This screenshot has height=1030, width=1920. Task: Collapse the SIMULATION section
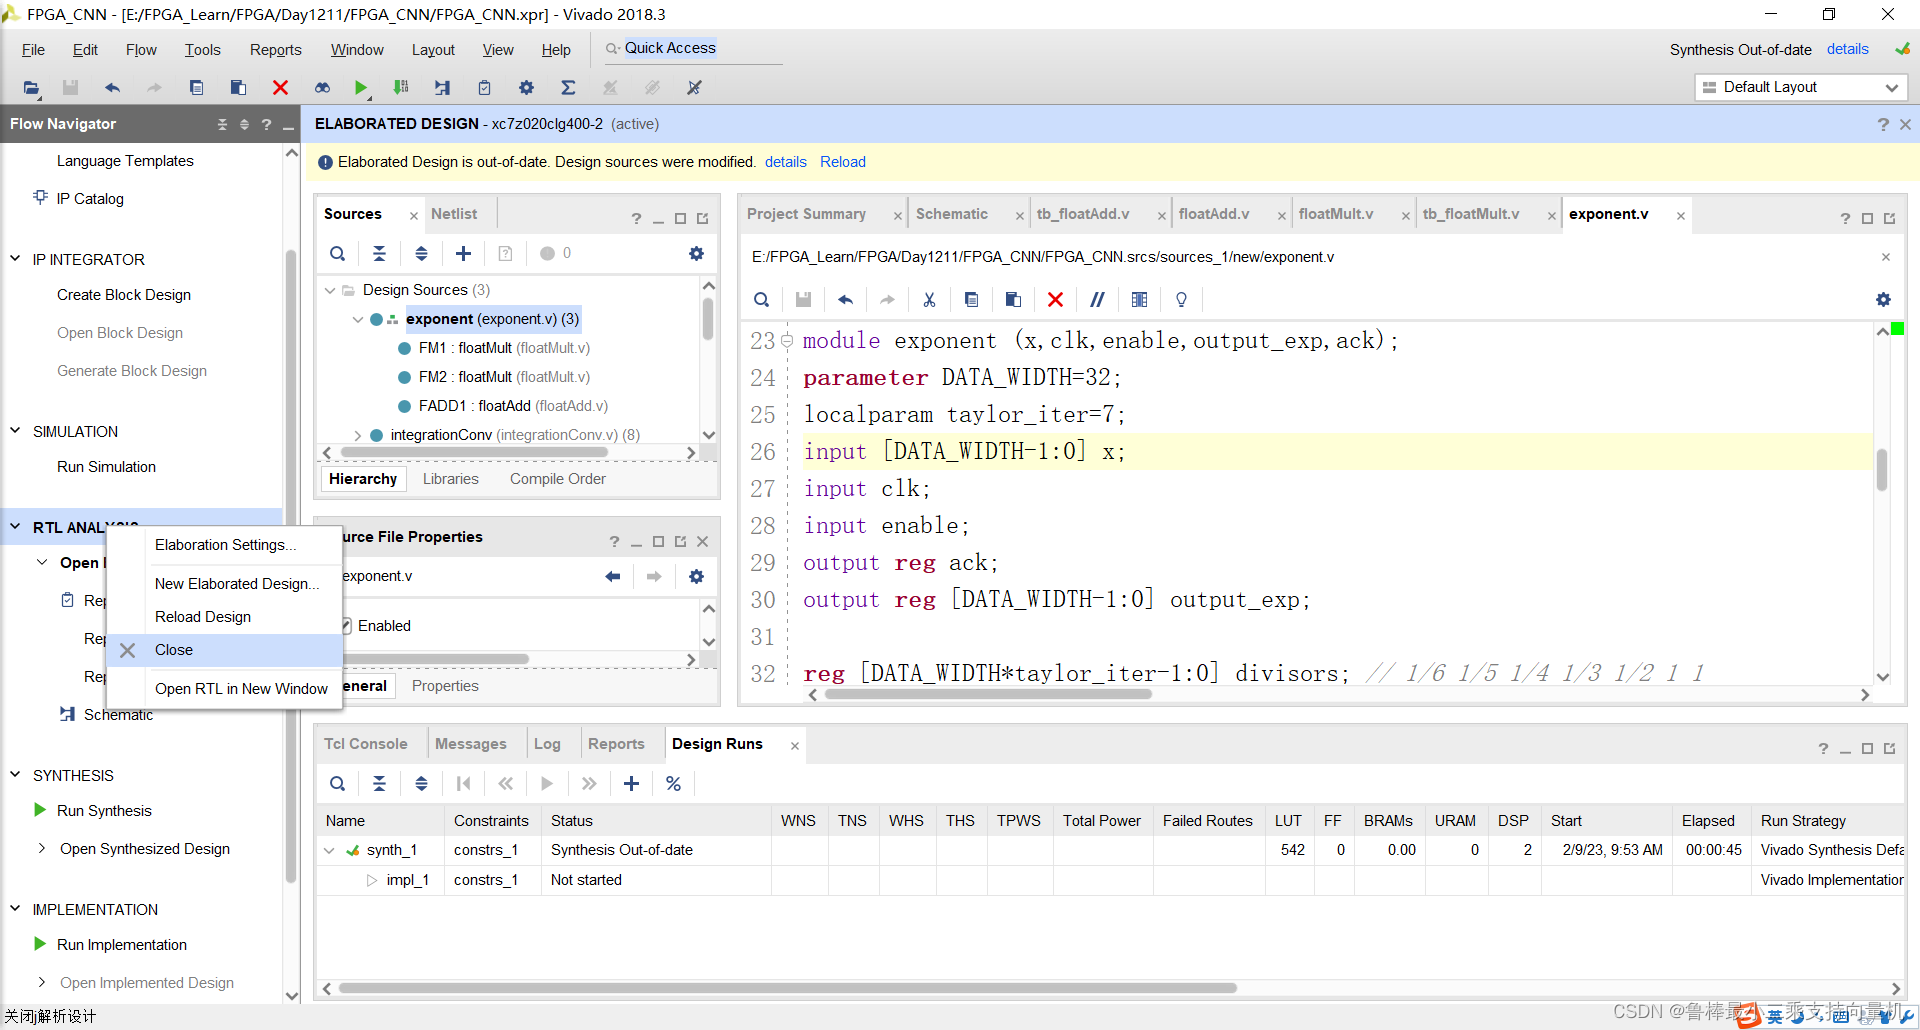click(x=15, y=431)
